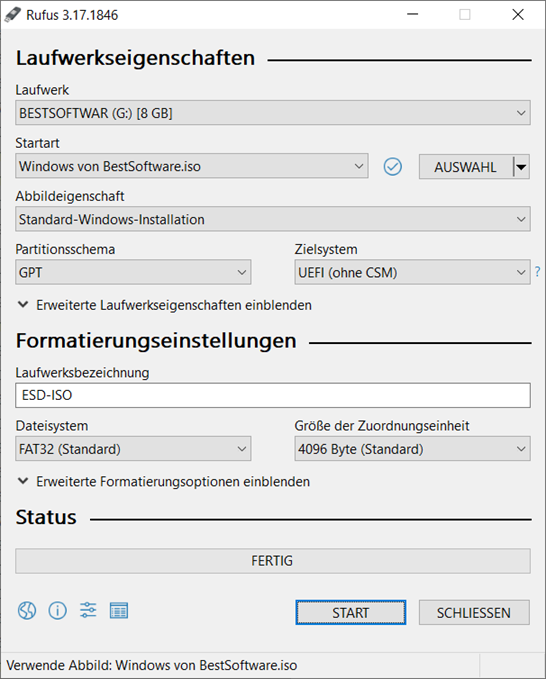Open the Zielsystem UEFI dropdown
The width and height of the screenshot is (546, 679).
pyautogui.click(x=412, y=272)
